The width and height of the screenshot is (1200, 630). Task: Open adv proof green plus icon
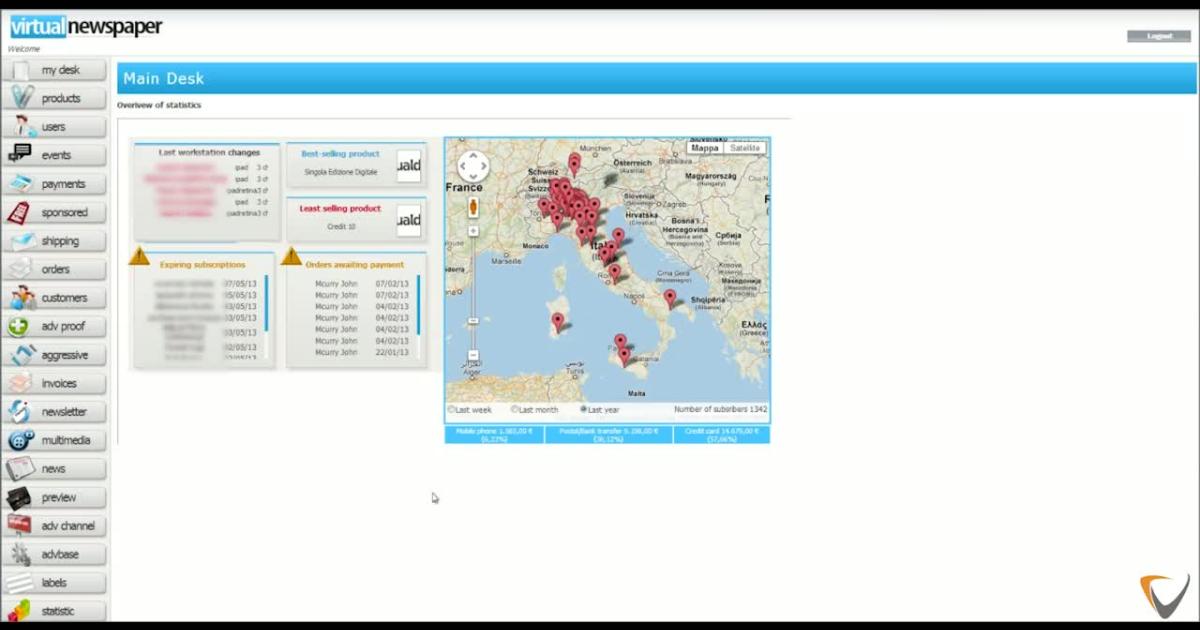pyautogui.click(x=20, y=326)
